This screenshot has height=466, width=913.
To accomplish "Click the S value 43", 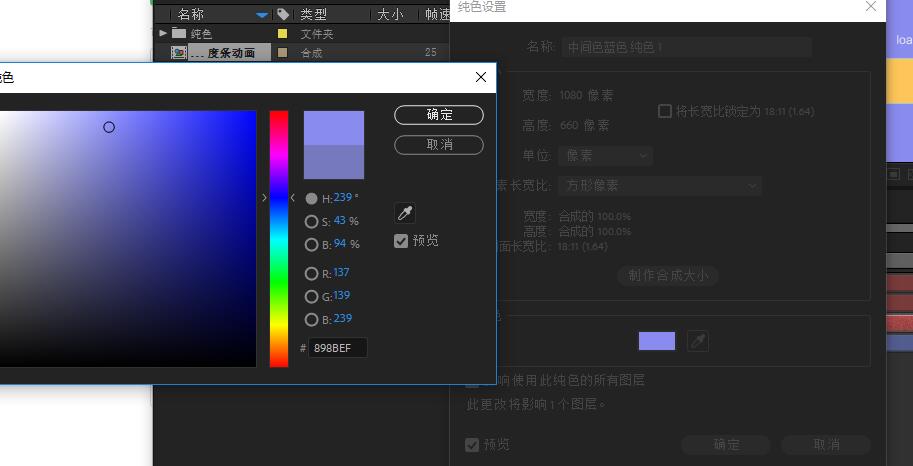I will [339, 221].
